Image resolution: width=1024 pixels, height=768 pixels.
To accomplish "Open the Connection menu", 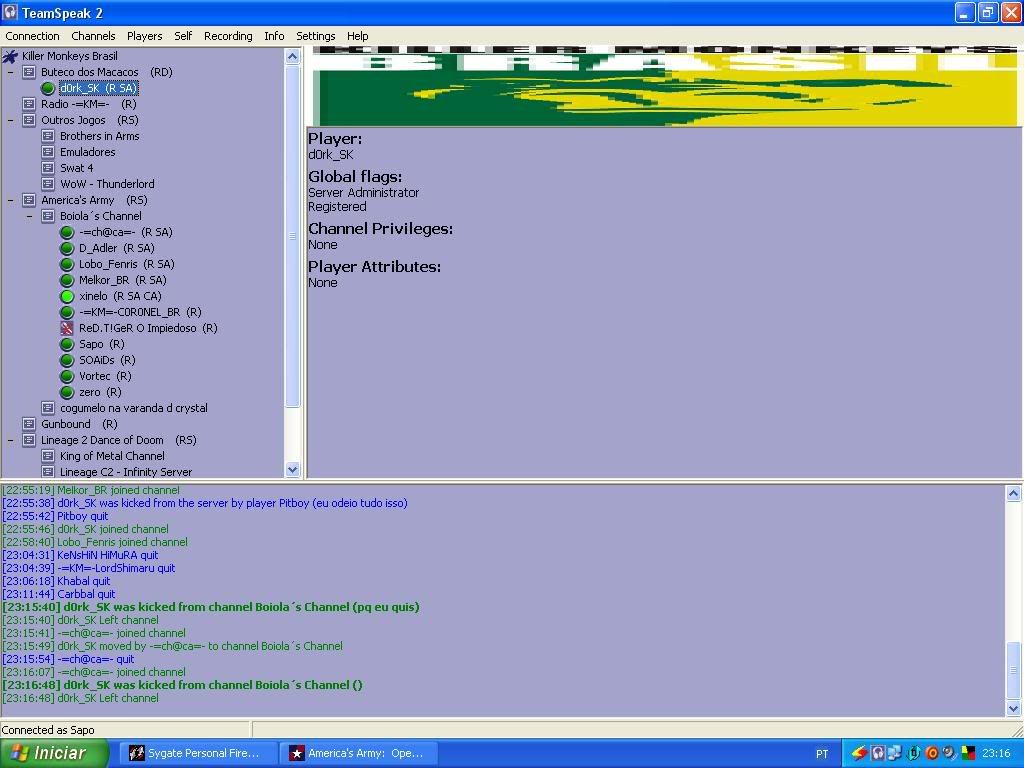I will coord(32,36).
